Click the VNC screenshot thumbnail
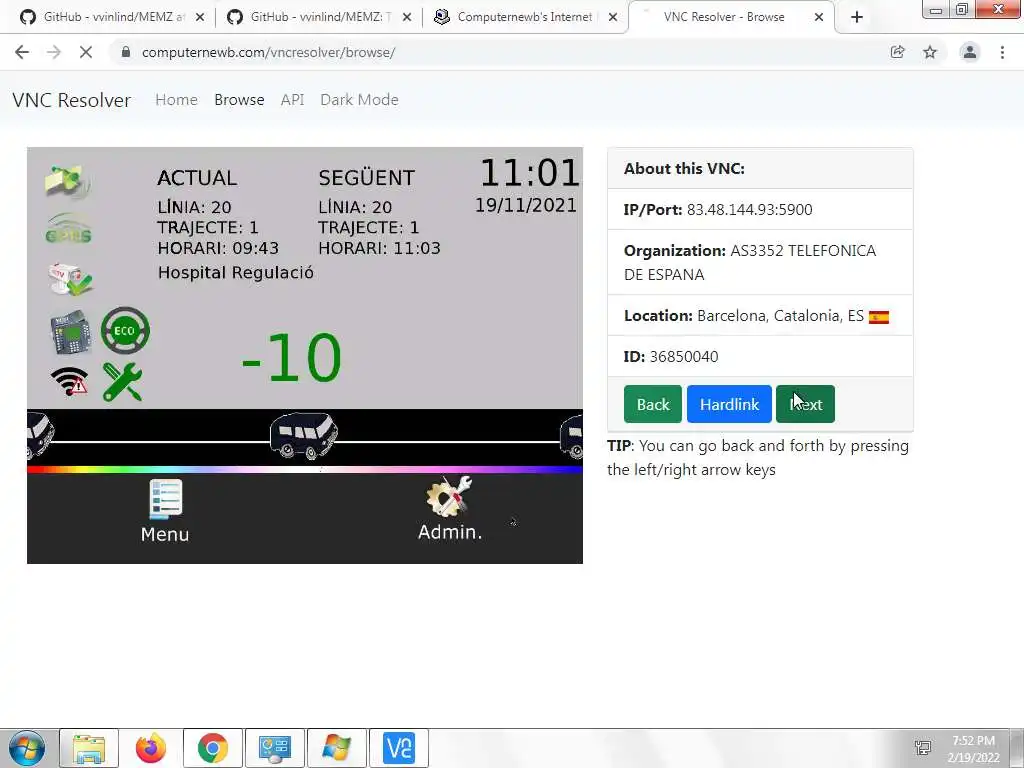The image size is (1024, 768). (x=305, y=355)
